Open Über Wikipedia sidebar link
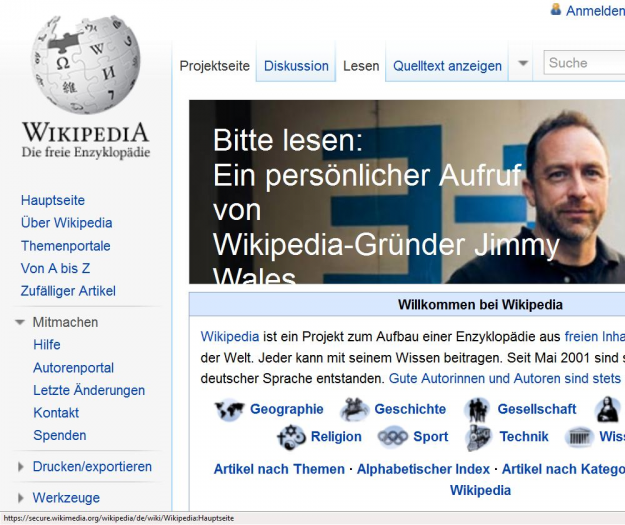 [x=67, y=223]
